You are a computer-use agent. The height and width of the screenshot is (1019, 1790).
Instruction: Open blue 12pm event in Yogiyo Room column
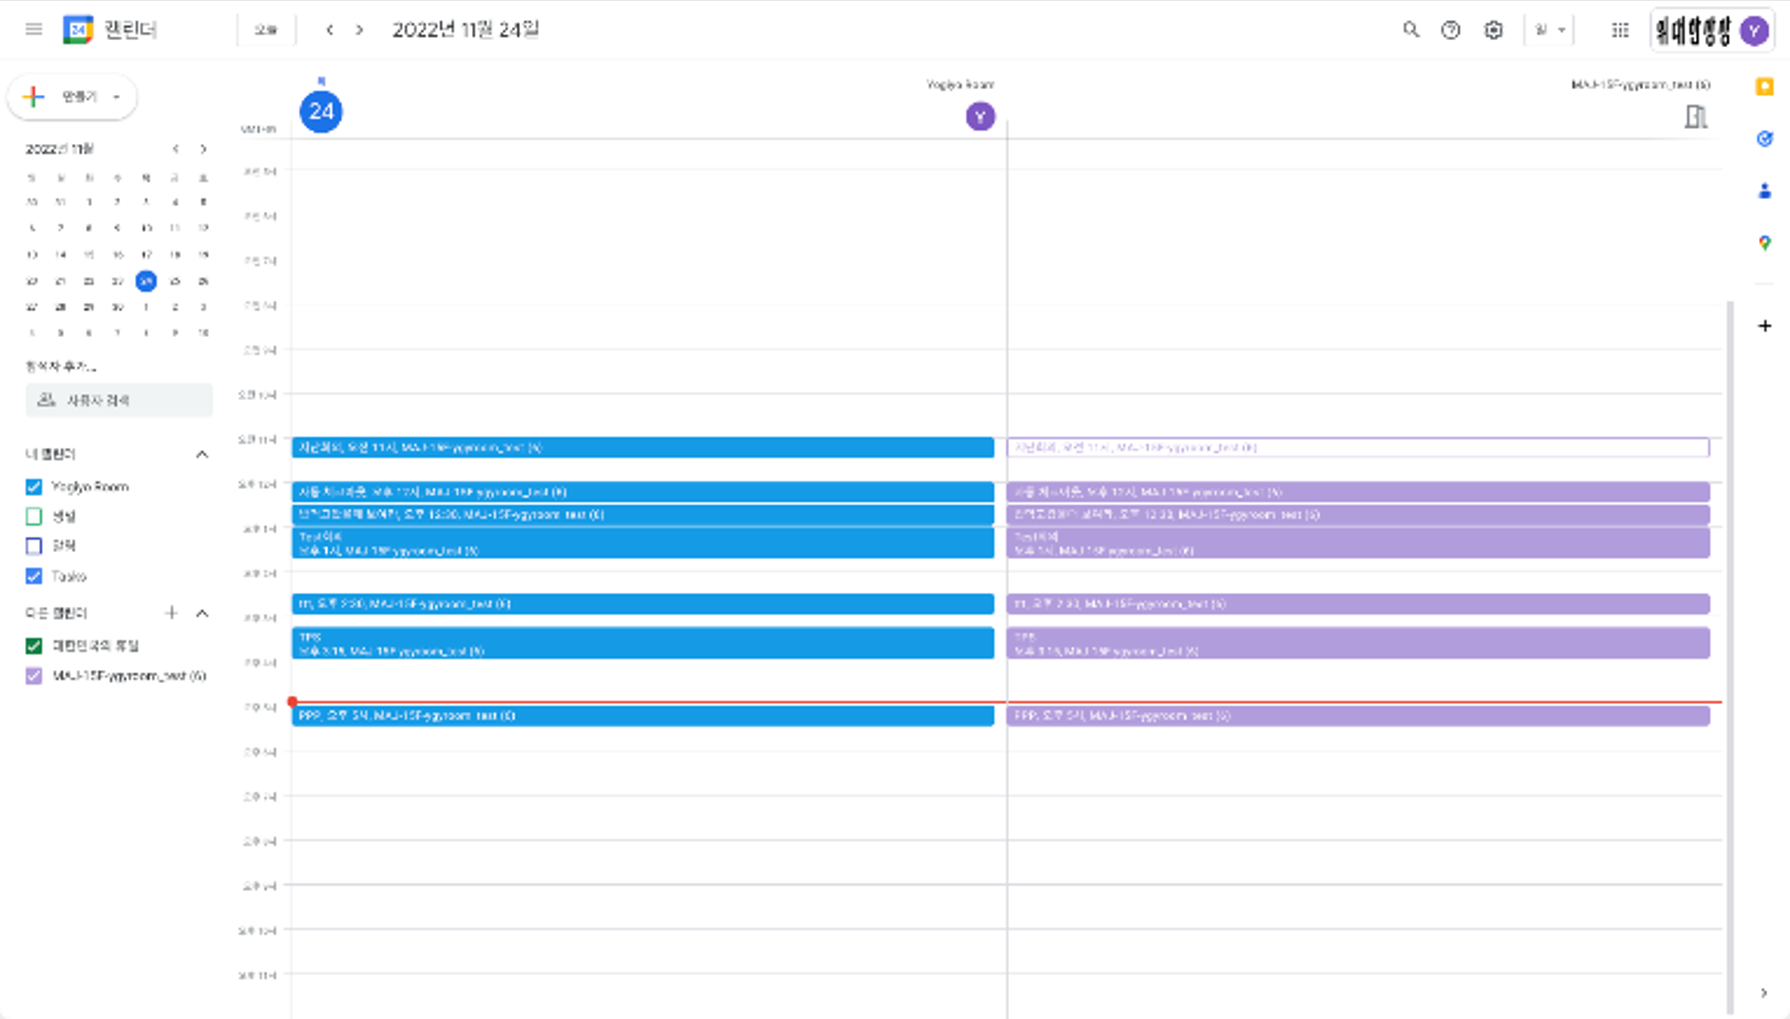point(643,492)
